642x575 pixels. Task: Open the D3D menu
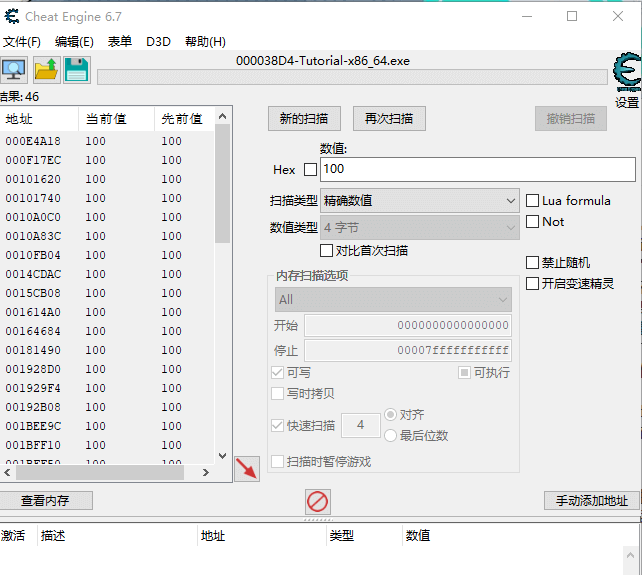point(158,42)
